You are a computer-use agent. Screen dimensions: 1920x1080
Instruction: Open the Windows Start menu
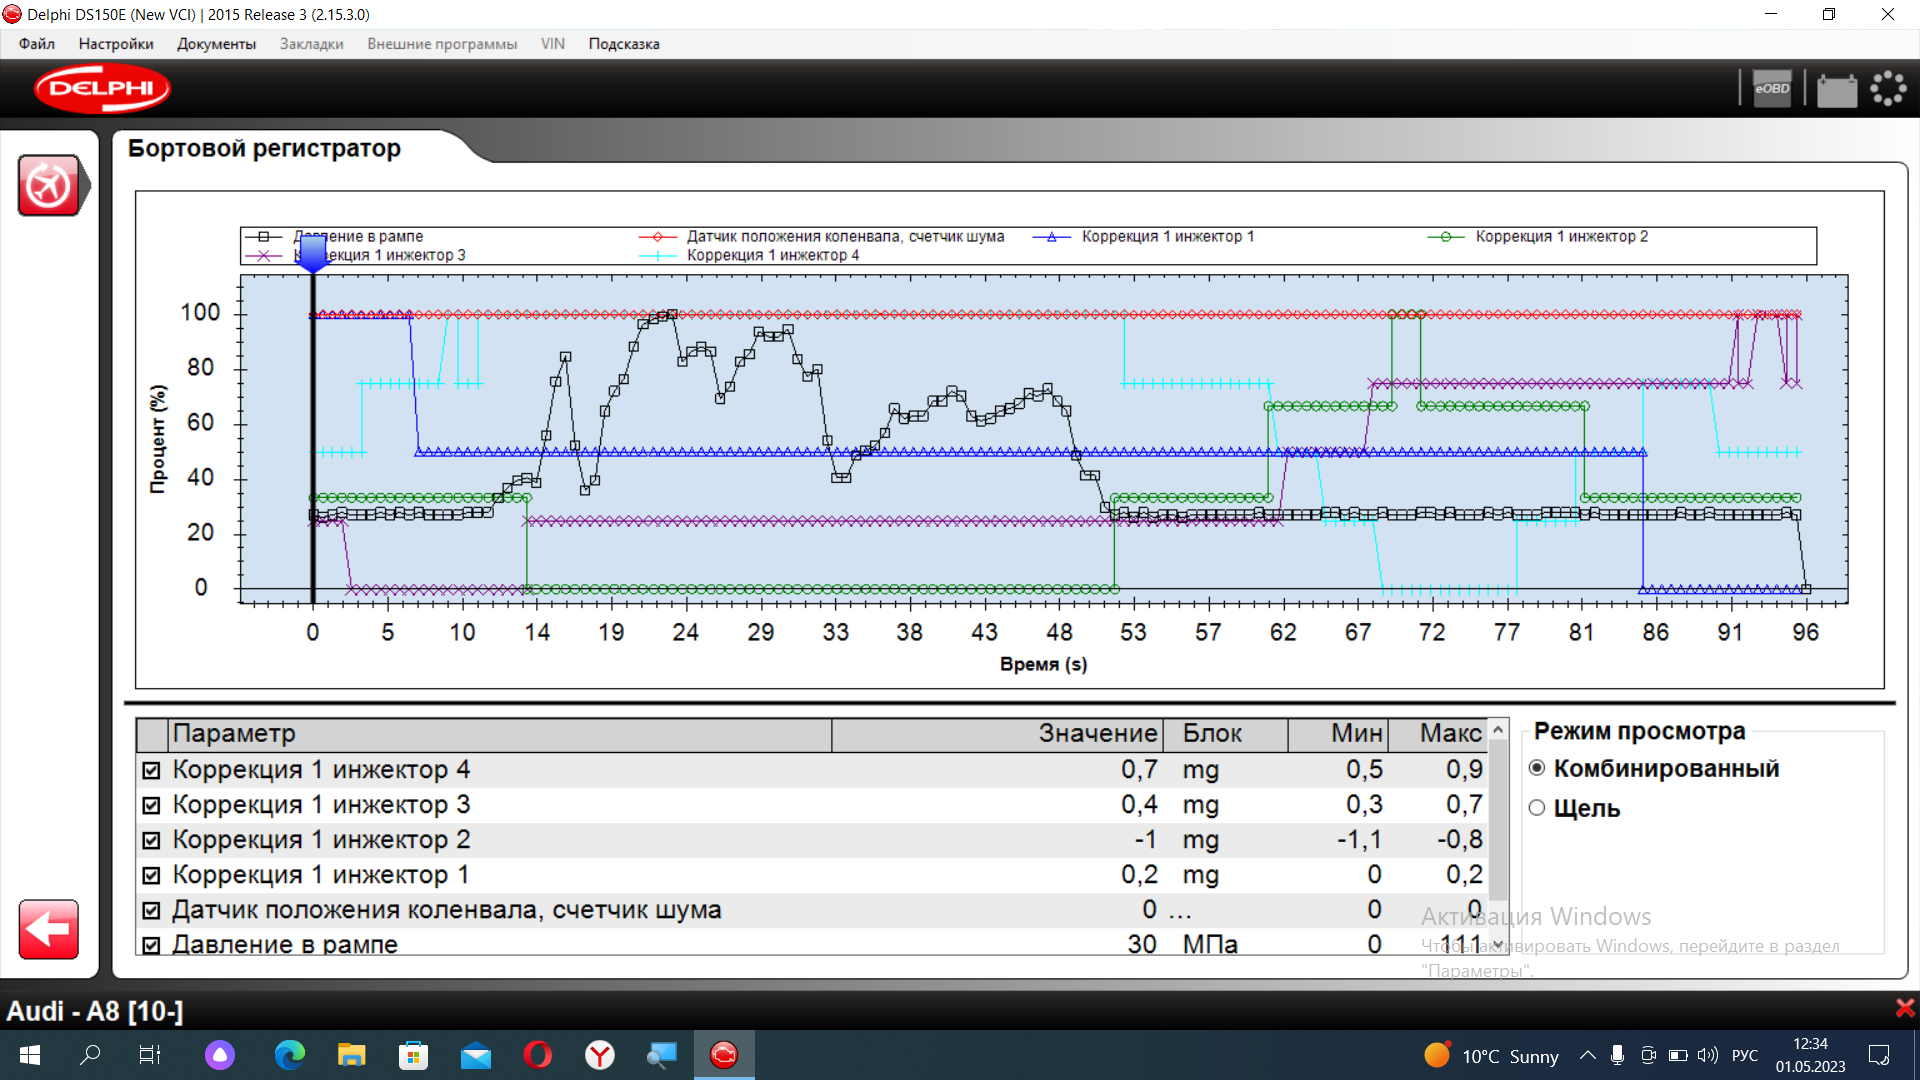click(30, 1055)
